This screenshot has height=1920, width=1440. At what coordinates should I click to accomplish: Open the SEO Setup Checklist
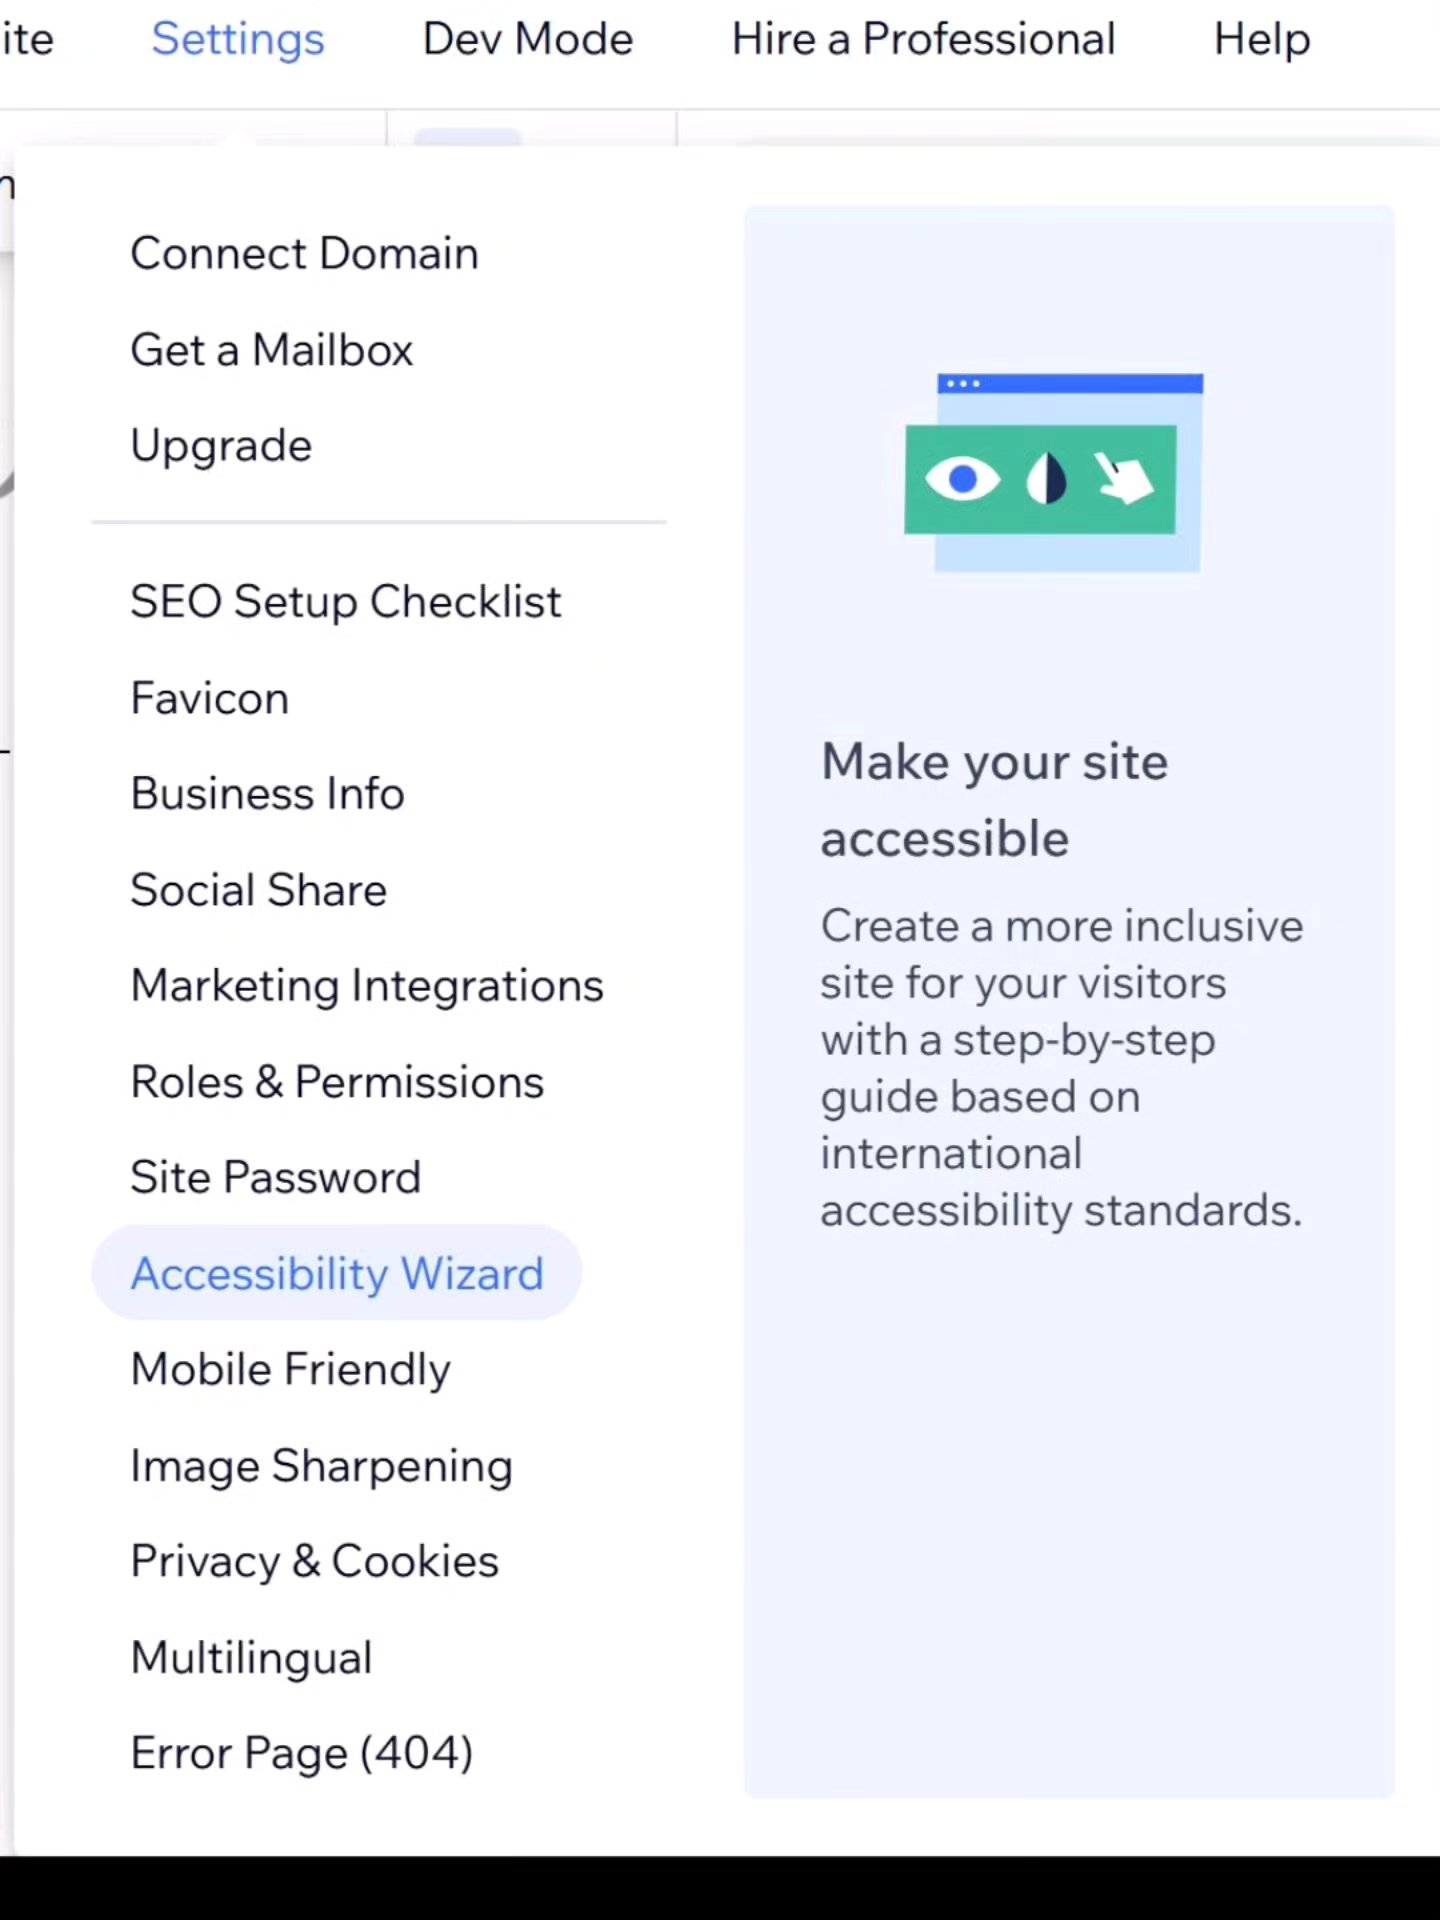pyautogui.click(x=345, y=601)
